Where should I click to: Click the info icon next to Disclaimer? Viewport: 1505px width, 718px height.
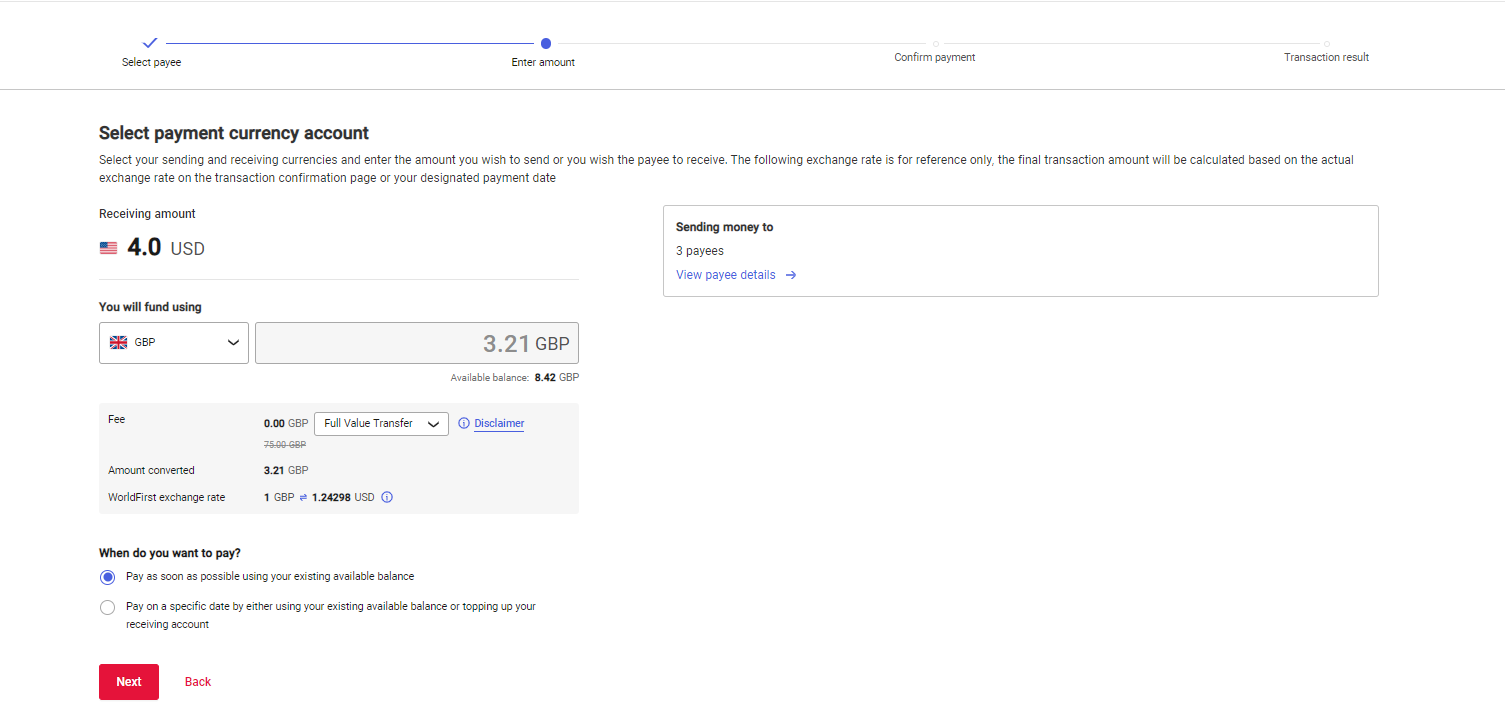pyautogui.click(x=463, y=423)
